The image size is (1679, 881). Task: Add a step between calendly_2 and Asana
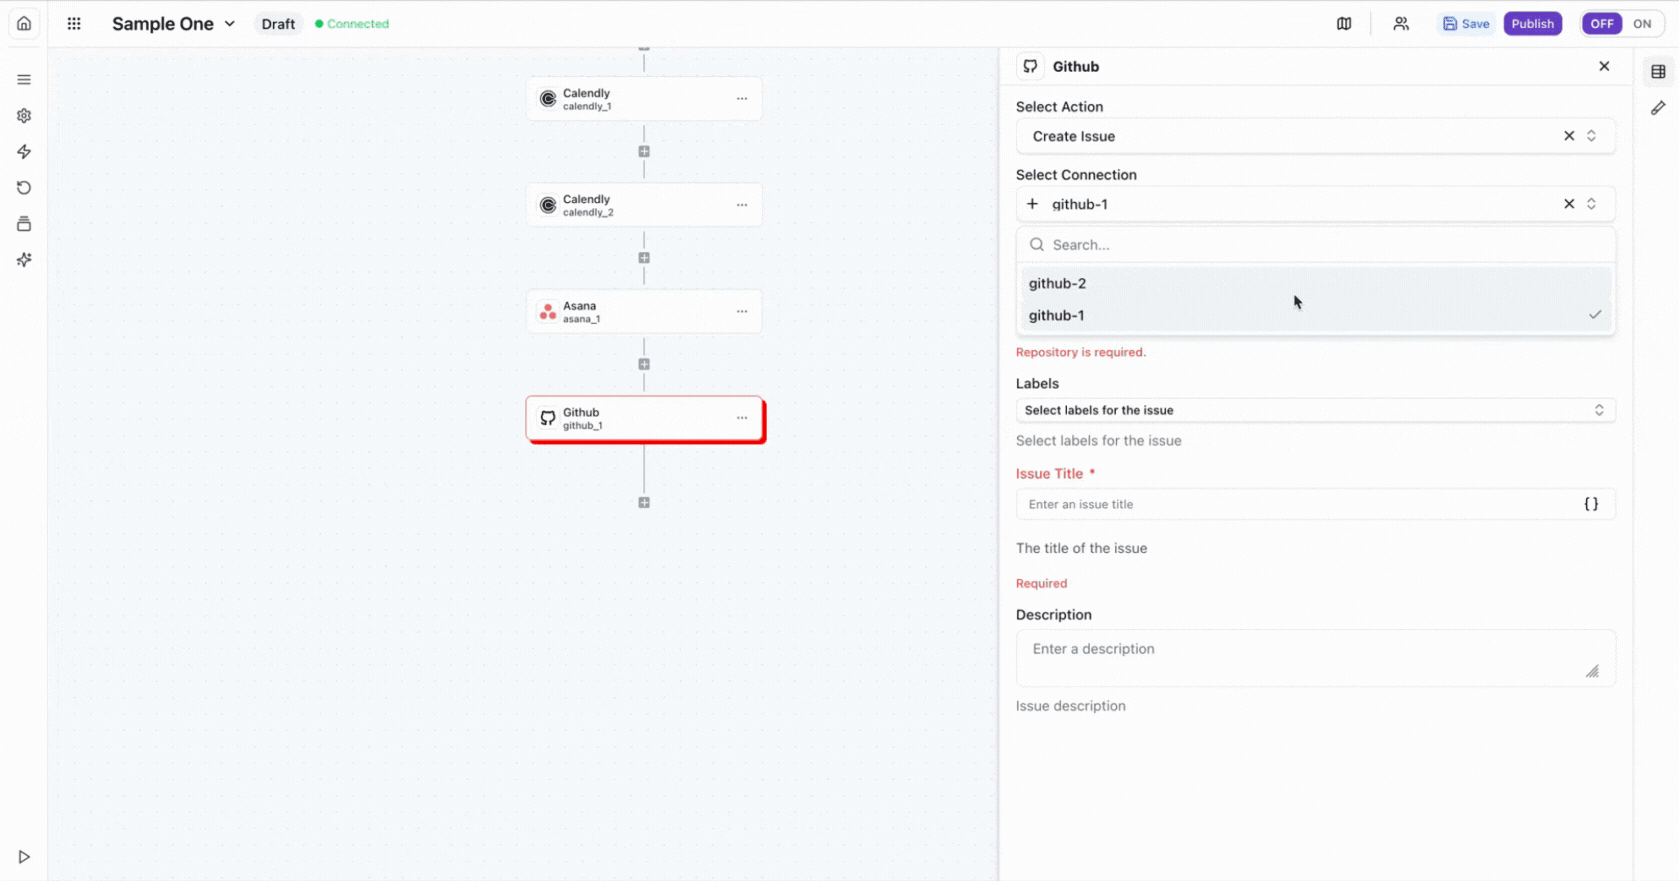tap(644, 258)
